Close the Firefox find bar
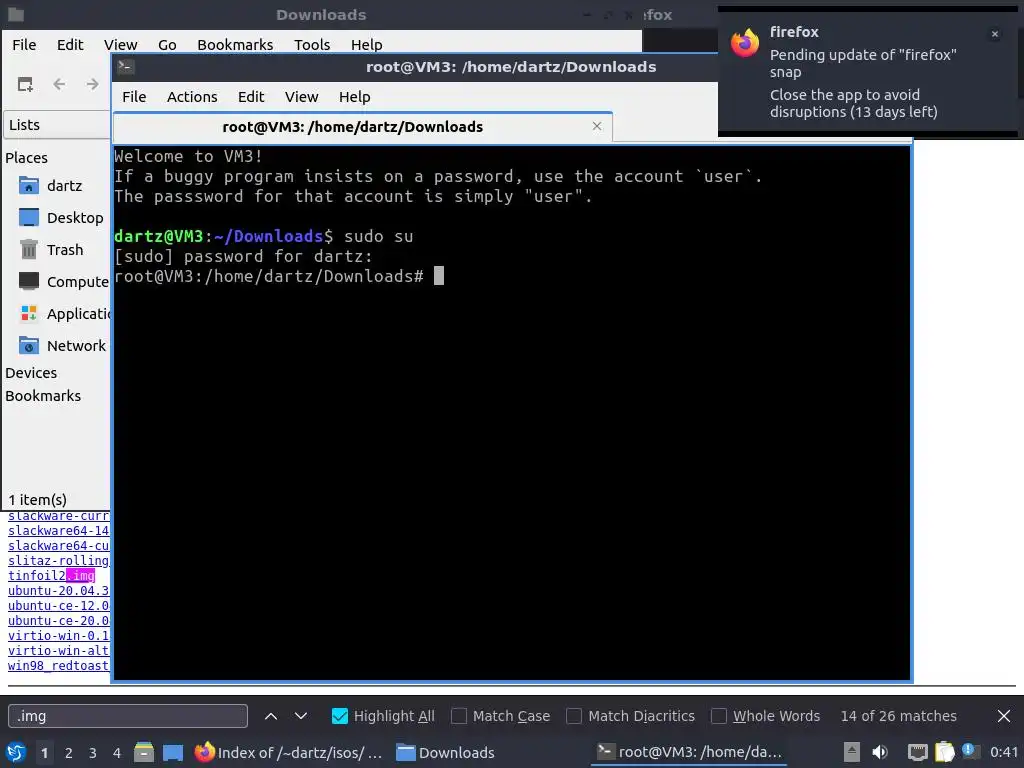Screen dimensions: 1024x768 pos(1004,716)
